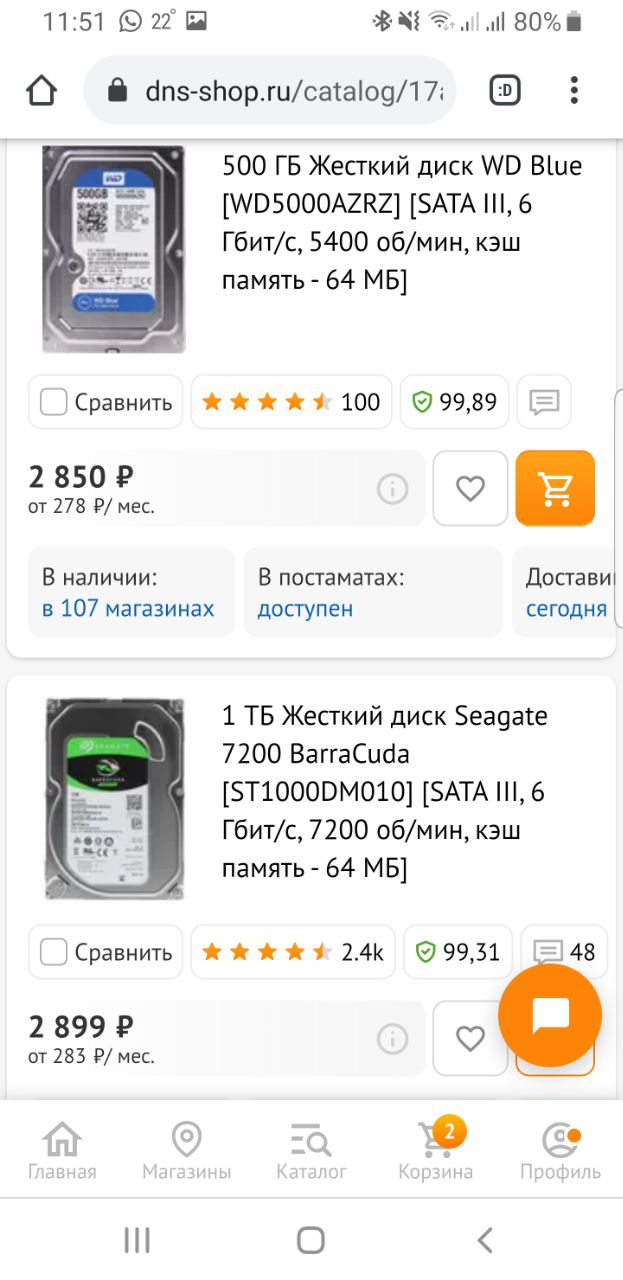
Task: Open WD Blue WD5000AZRZ product title
Action: 403,223
